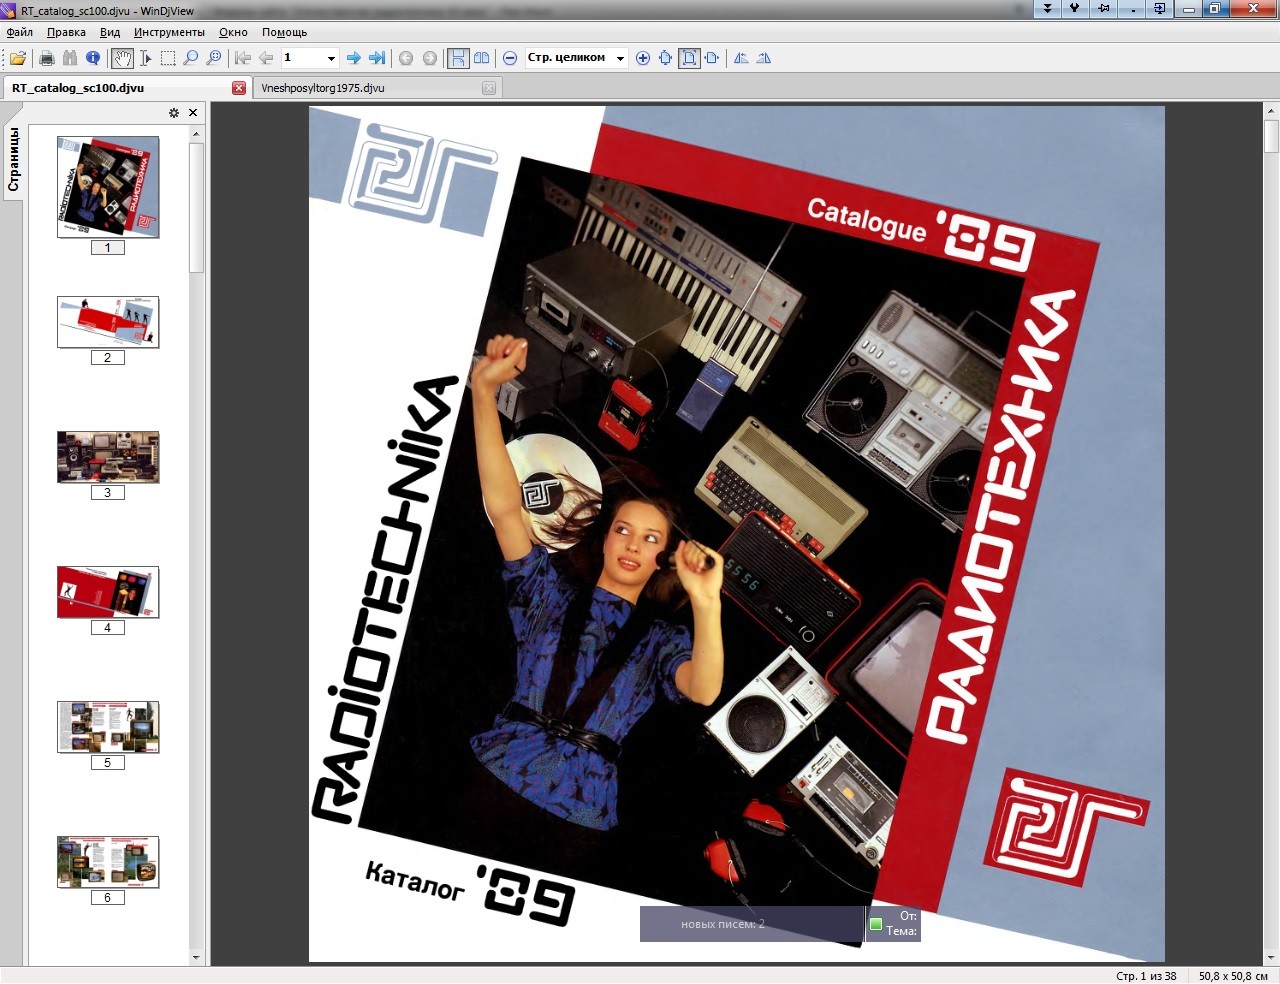The image size is (1280, 984).
Task: Close the Vneshposyltorg1975.djvu tab
Action: pyautogui.click(x=489, y=88)
